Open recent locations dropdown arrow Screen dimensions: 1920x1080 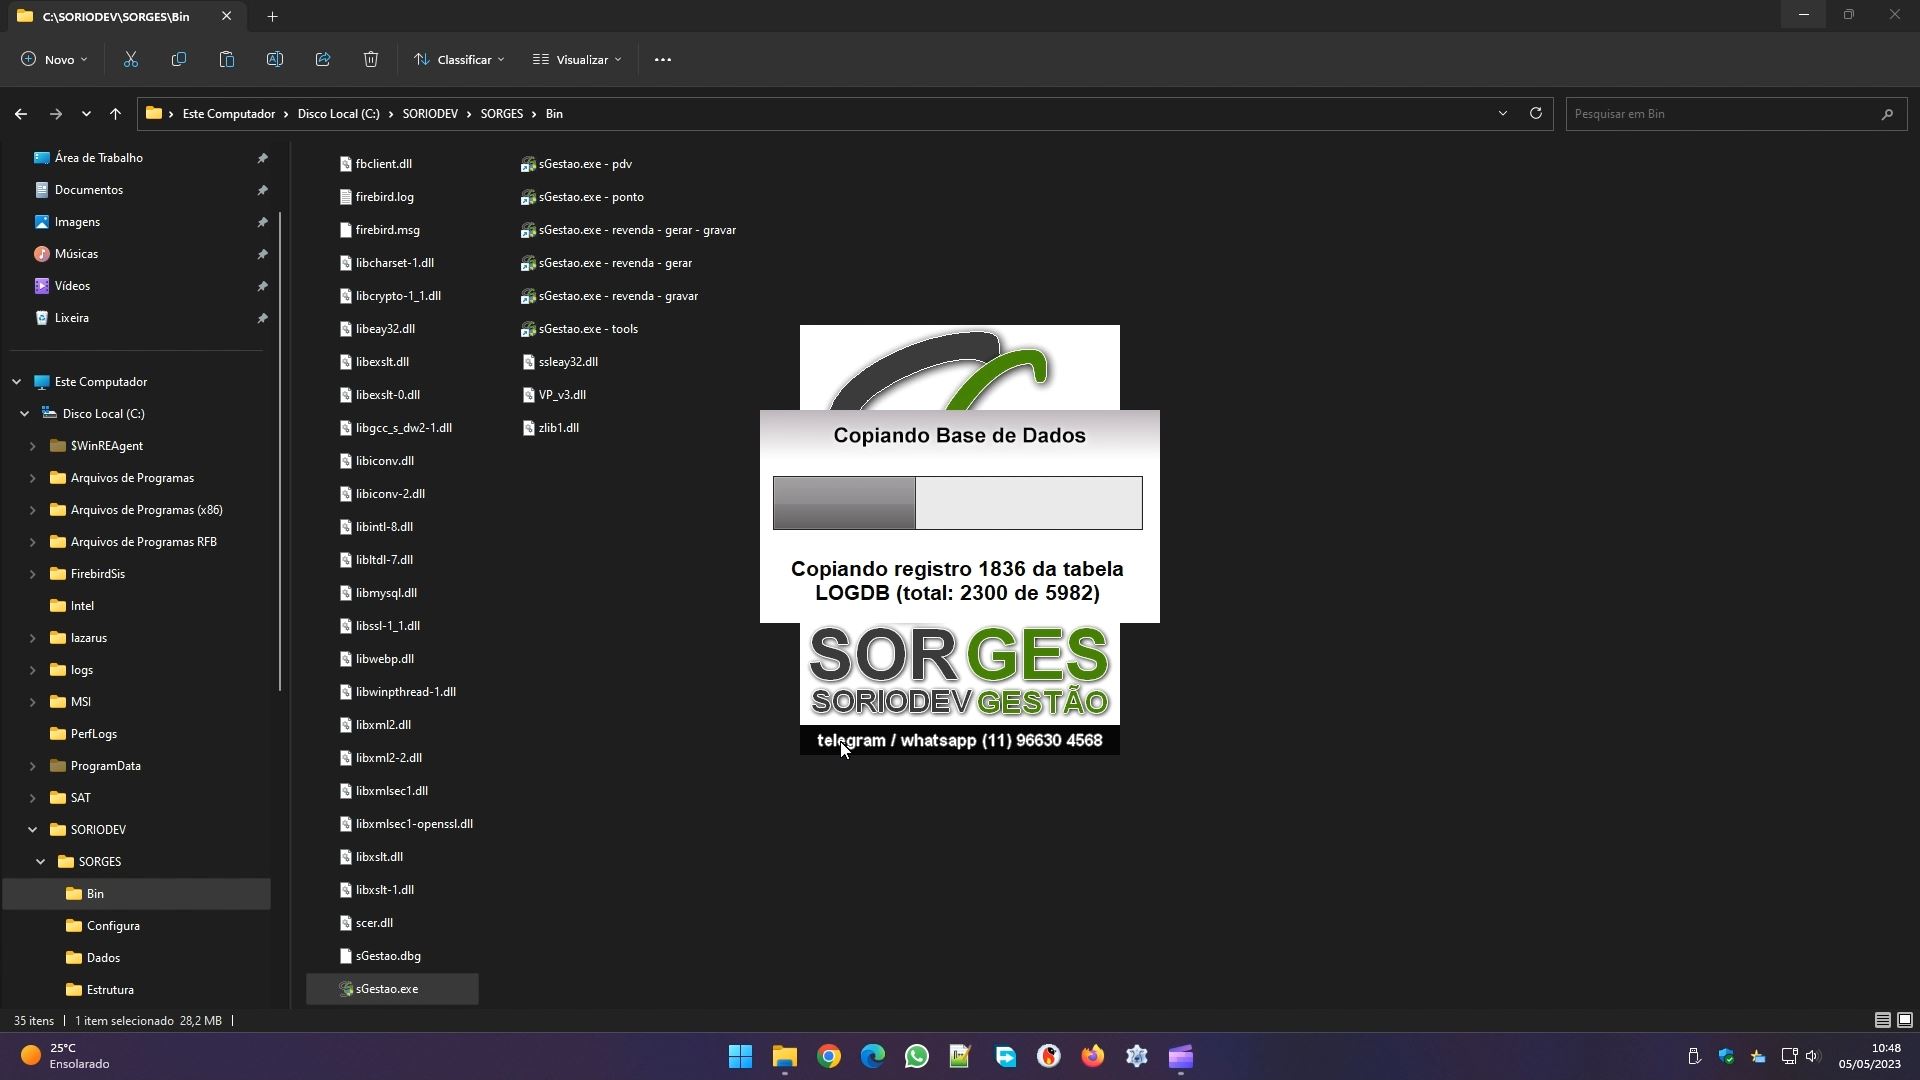pos(86,114)
